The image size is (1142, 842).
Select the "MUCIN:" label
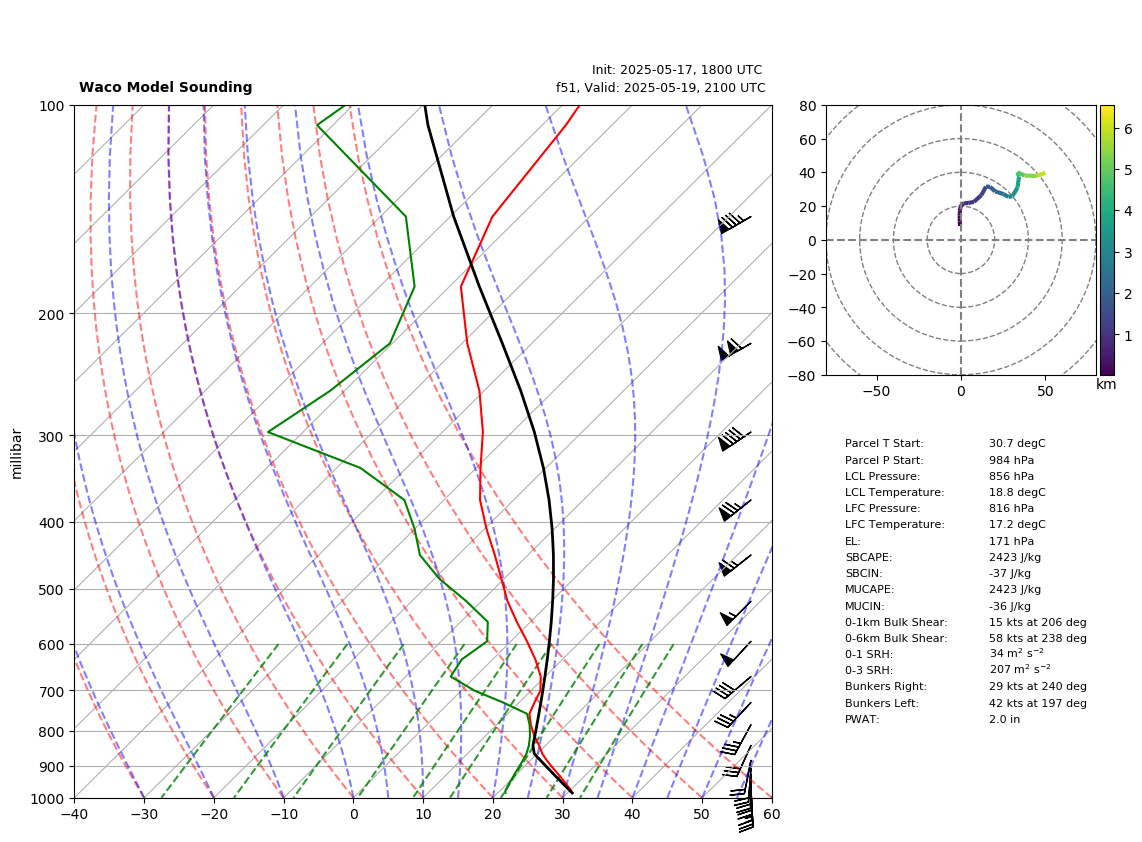click(x=865, y=606)
